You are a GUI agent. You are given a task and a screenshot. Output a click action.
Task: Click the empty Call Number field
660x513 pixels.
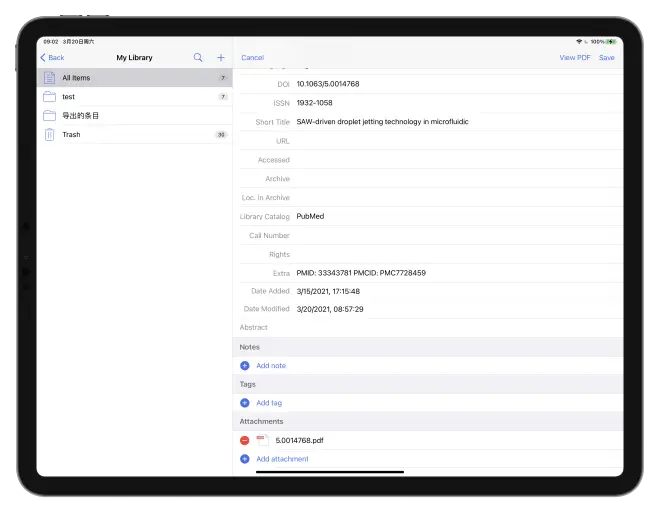459,236
